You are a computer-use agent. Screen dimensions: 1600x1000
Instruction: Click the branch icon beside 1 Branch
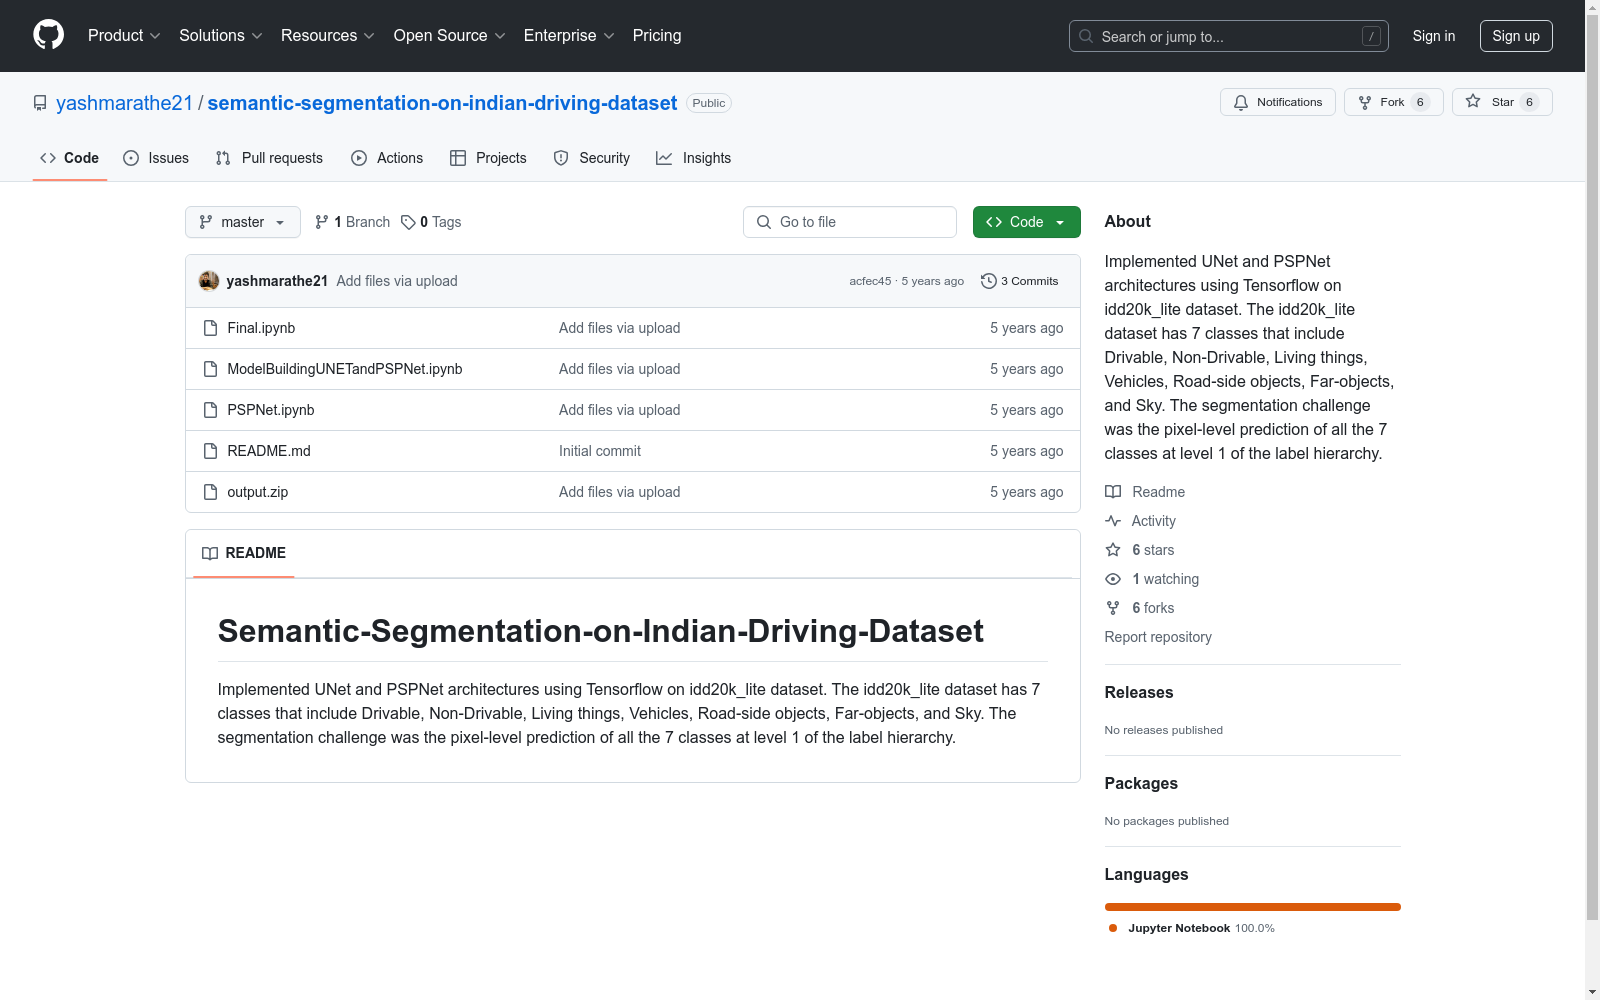(322, 222)
